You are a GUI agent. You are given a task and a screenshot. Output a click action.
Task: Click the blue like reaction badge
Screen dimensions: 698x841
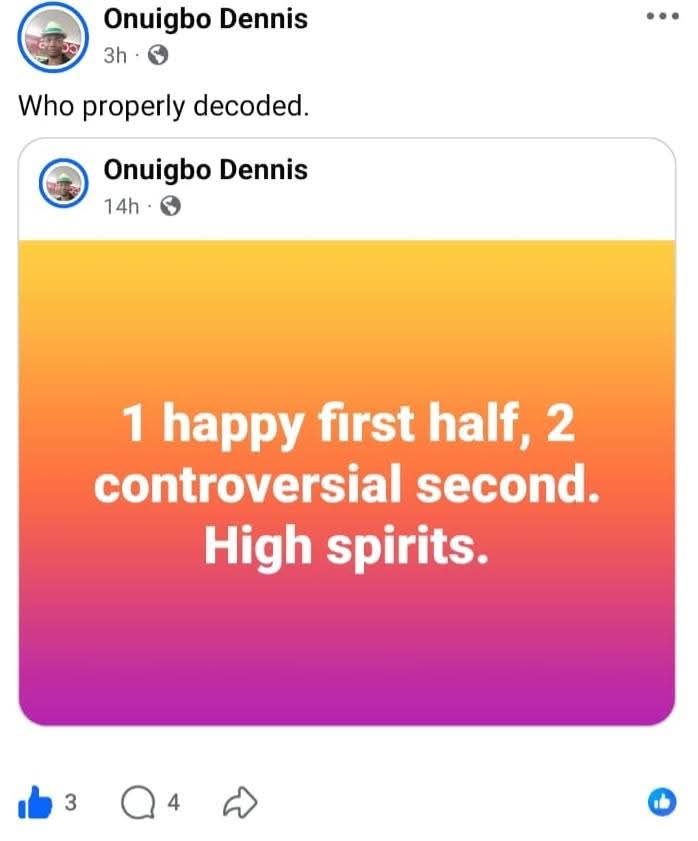[663, 801]
